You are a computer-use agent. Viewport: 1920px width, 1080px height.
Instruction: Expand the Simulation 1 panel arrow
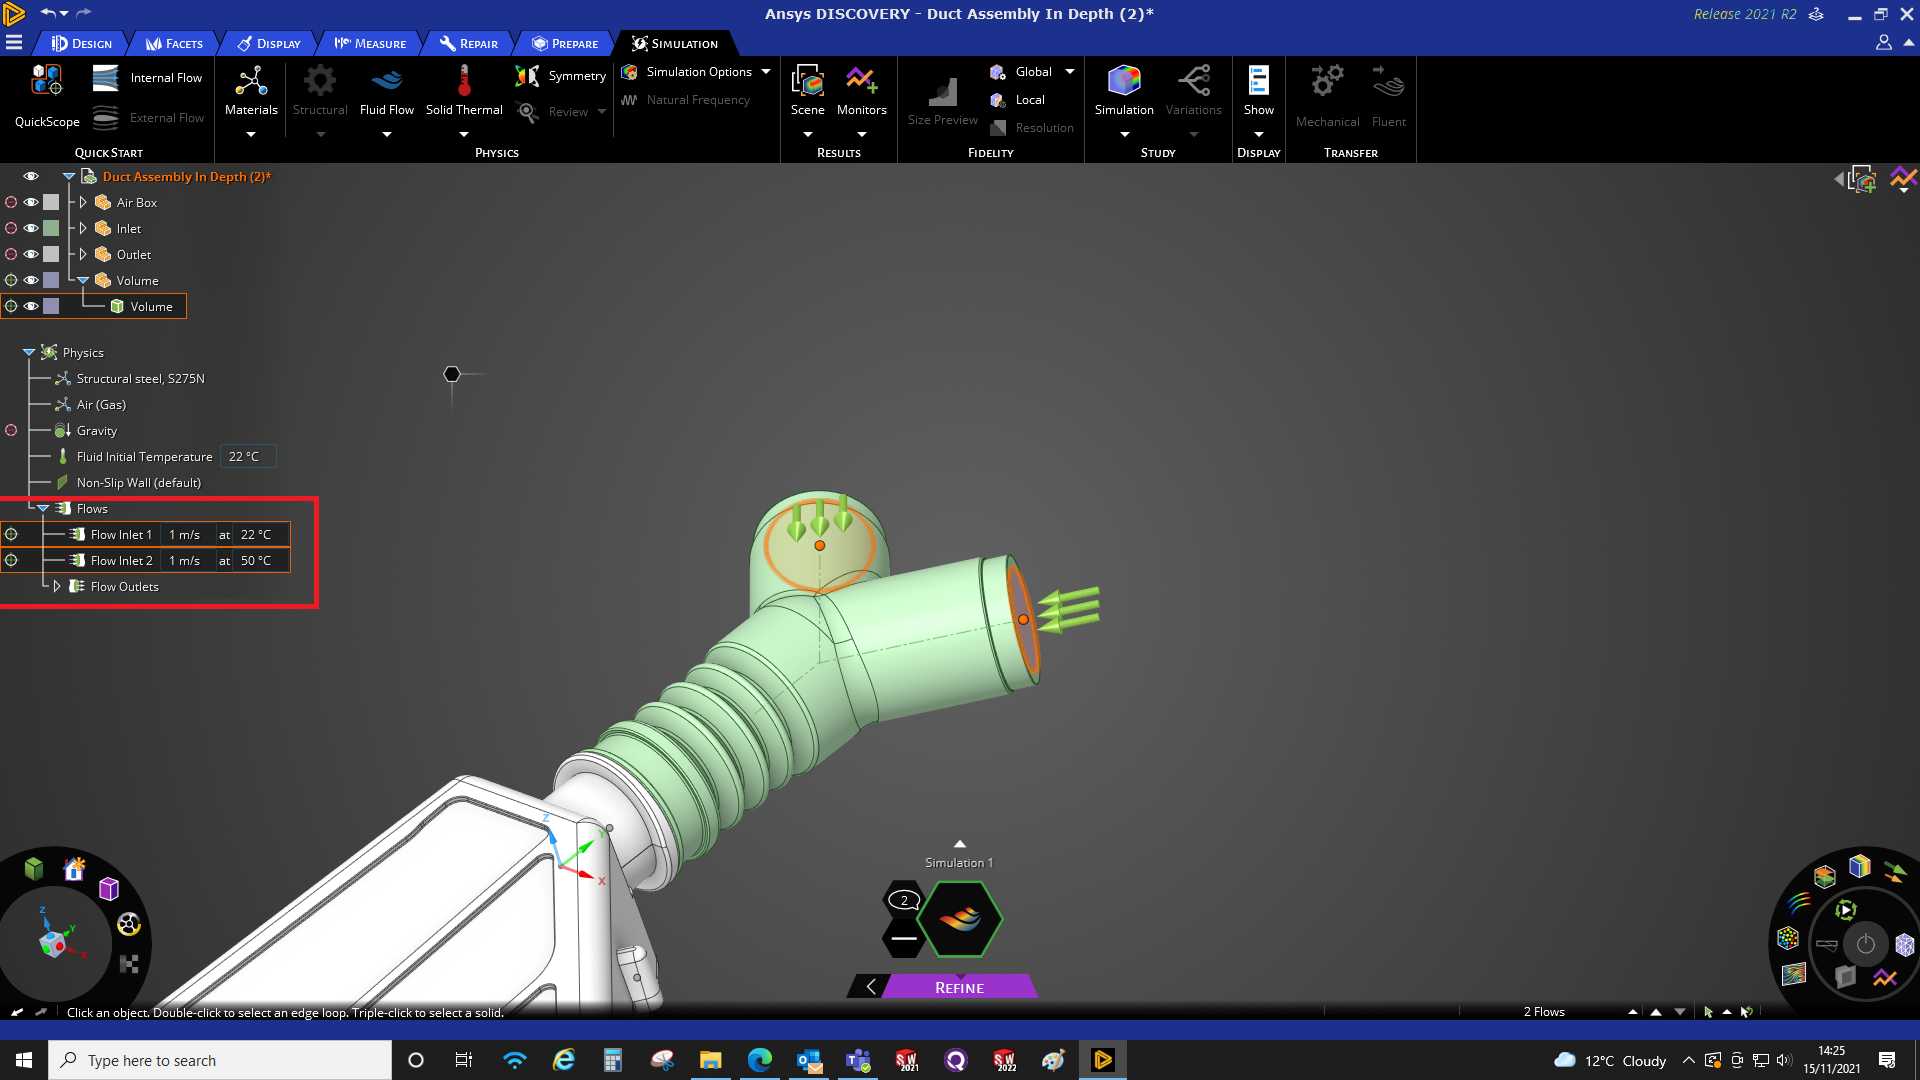960,845
